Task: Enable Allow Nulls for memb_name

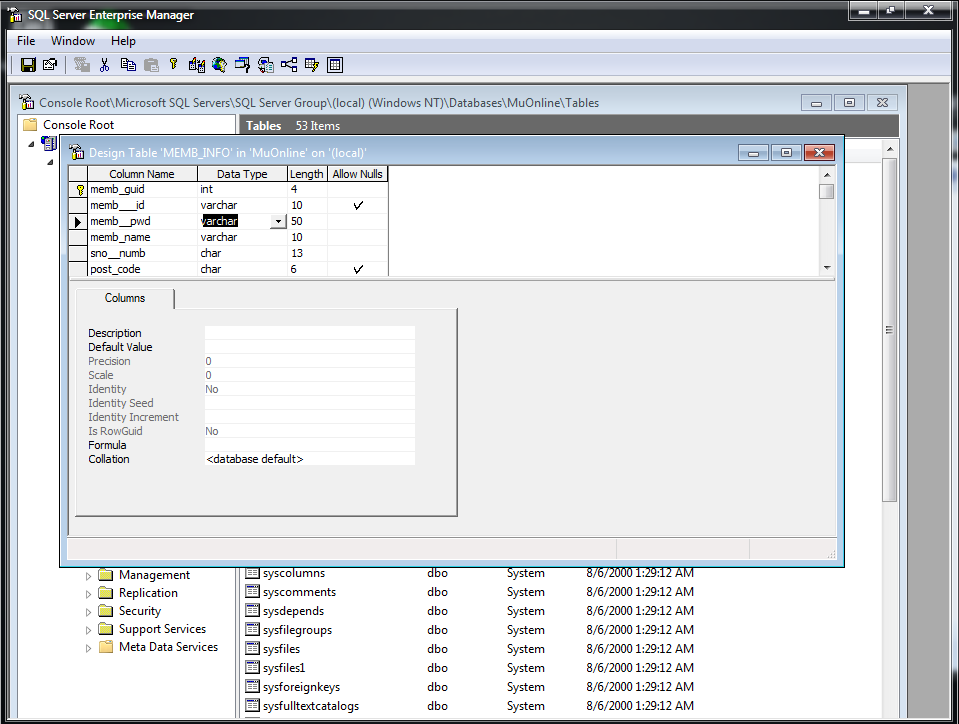Action: (357, 237)
